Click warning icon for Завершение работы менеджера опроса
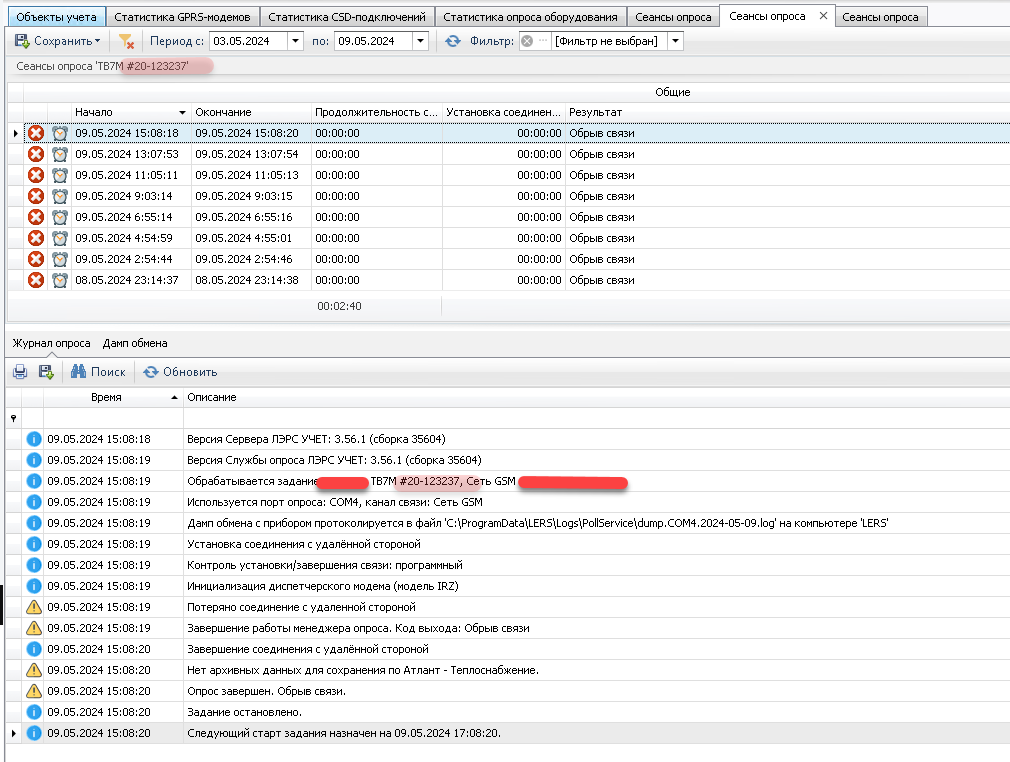Image resolution: width=1010 pixels, height=762 pixels. [x=33, y=628]
